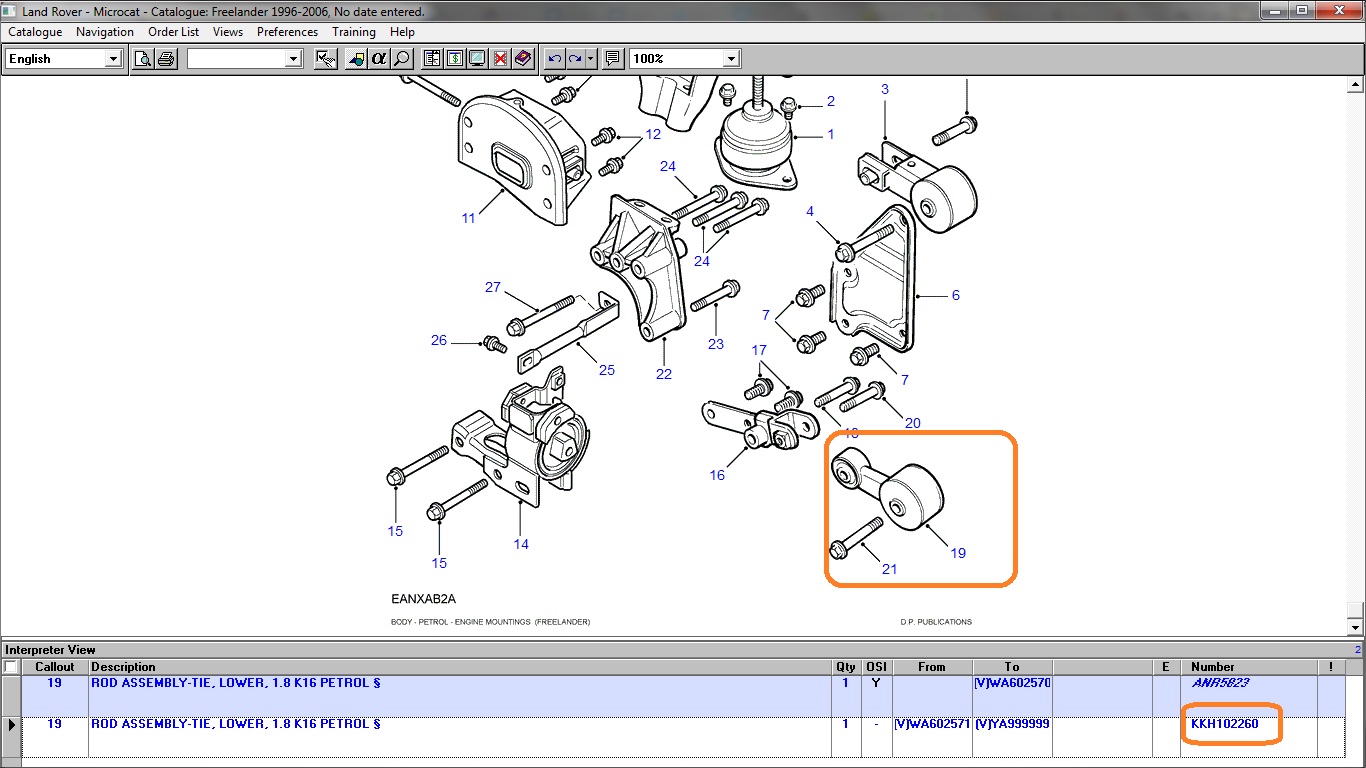Click the redo forward arrow icon
The image size is (1366, 768).
[x=575, y=59]
